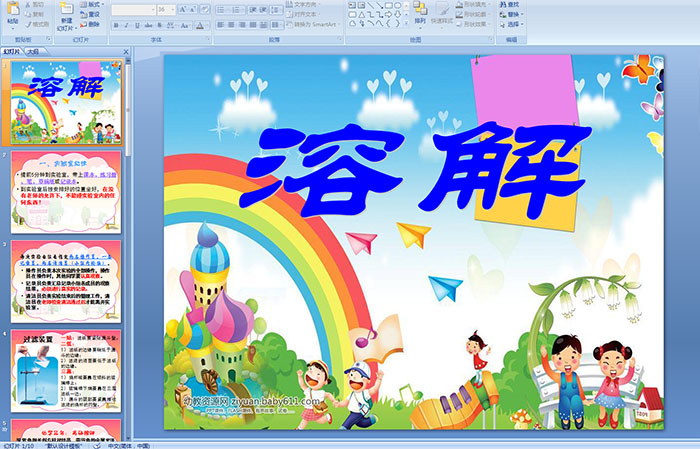This screenshot has width=700, height=449.
Task: Click Replace (替换) button
Action: [511, 15]
